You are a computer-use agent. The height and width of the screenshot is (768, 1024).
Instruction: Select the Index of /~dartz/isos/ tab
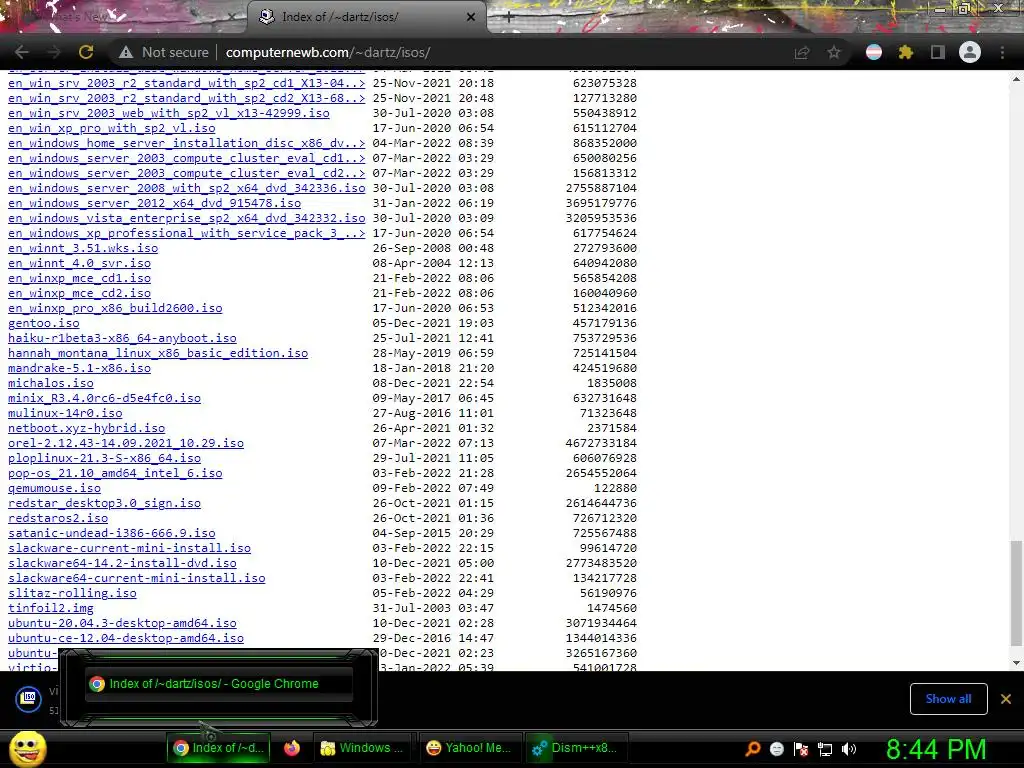pyautogui.click(x=366, y=17)
